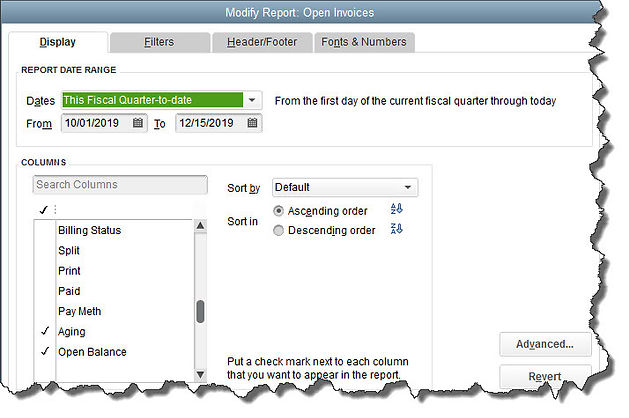
Task: Open the Header/Footer tab
Action: 262,42
